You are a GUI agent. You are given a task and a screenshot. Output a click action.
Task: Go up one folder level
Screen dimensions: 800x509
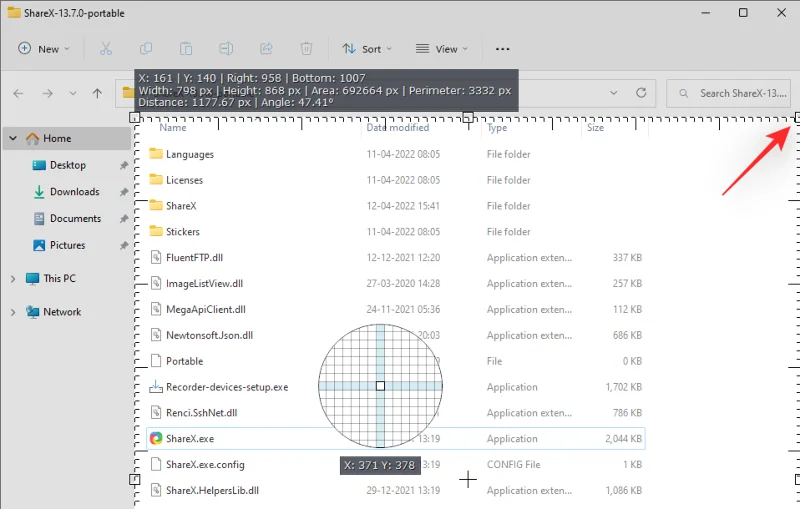(97, 93)
